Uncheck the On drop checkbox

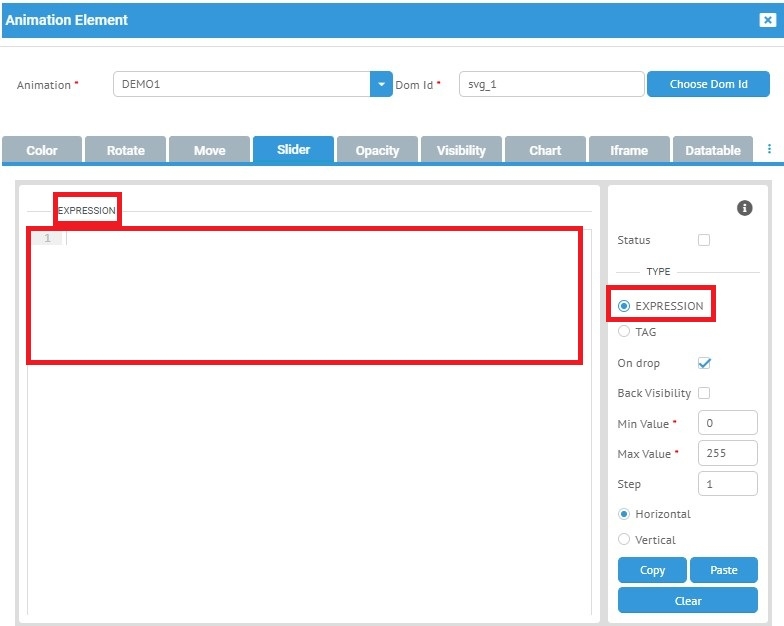click(x=704, y=363)
